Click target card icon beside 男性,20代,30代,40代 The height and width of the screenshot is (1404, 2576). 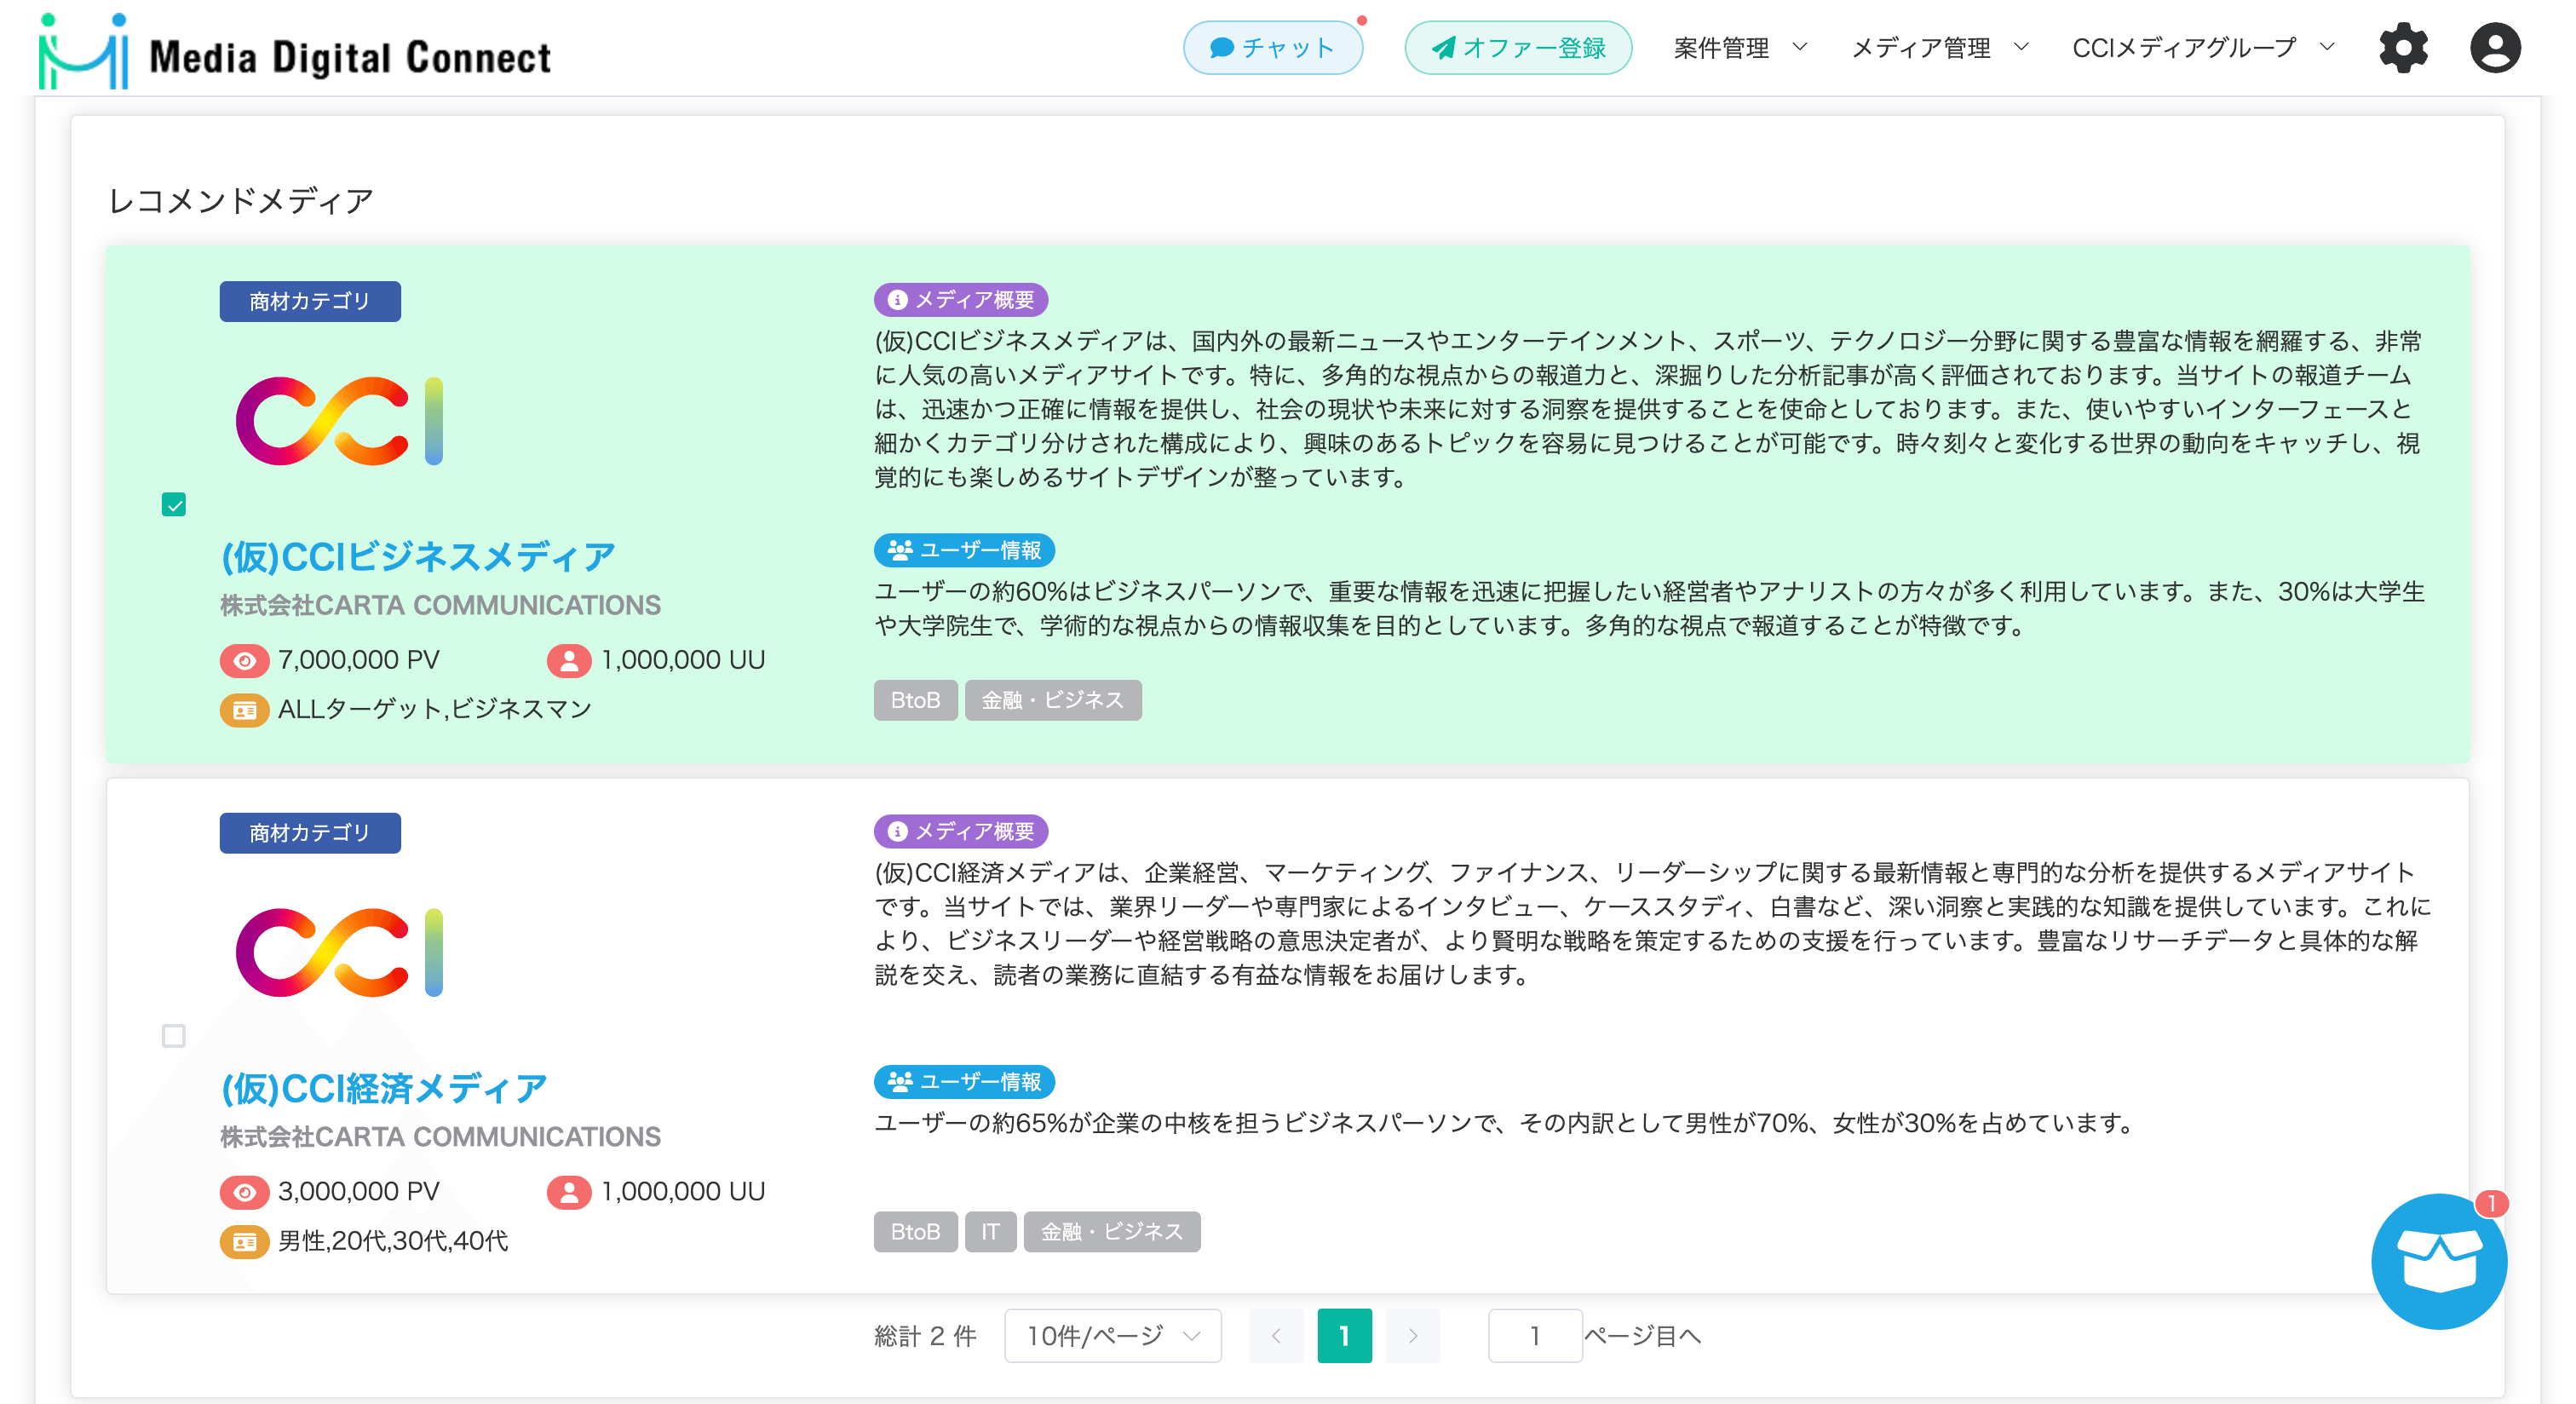(x=244, y=1241)
